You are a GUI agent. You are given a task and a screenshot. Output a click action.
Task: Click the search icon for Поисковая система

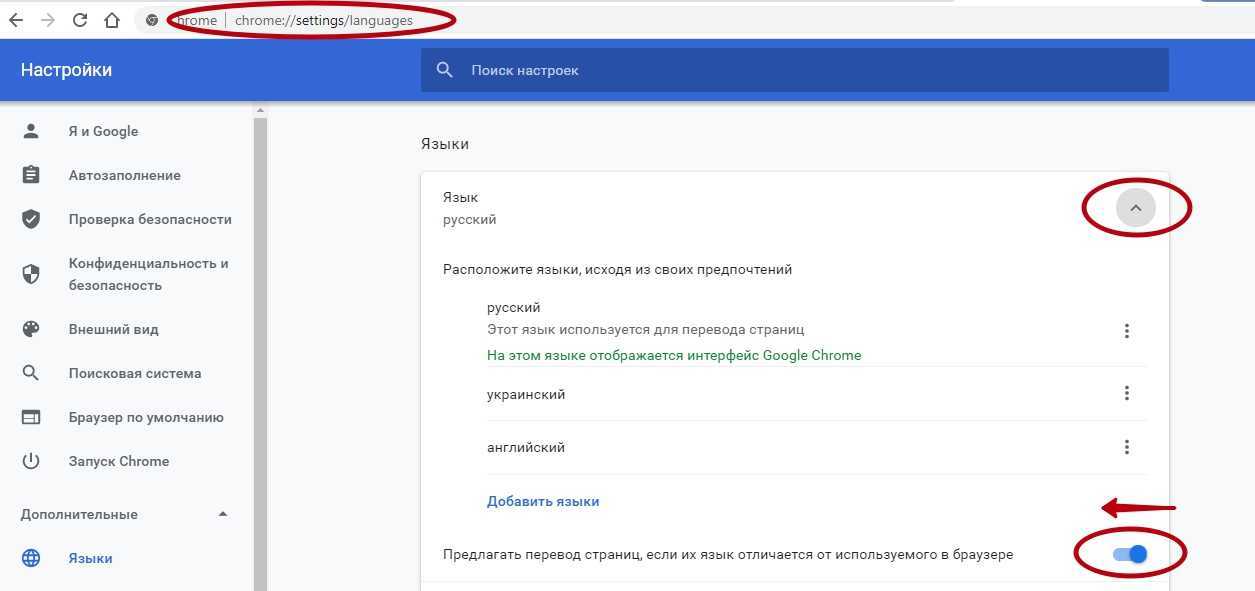(31, 373)
